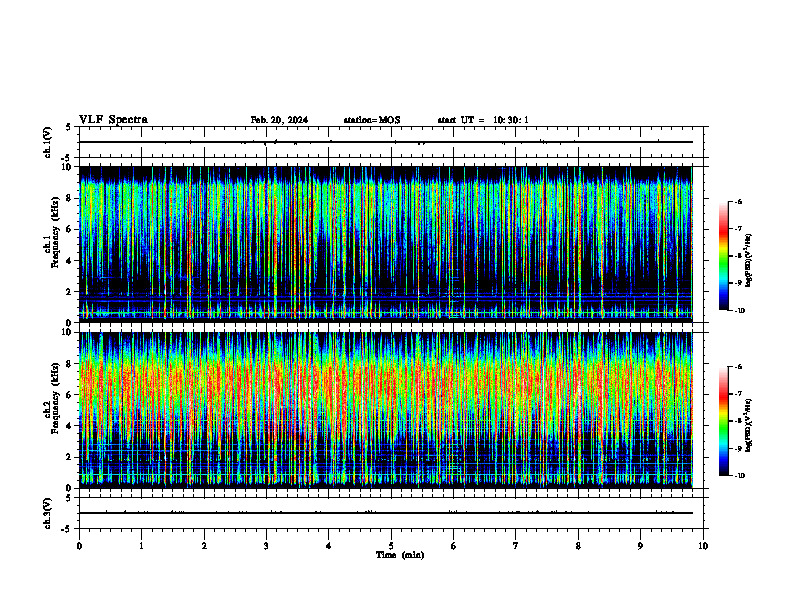Click the ch.2 spectrogram color bar
Viewport: 792px width, 612px height.
724,421
